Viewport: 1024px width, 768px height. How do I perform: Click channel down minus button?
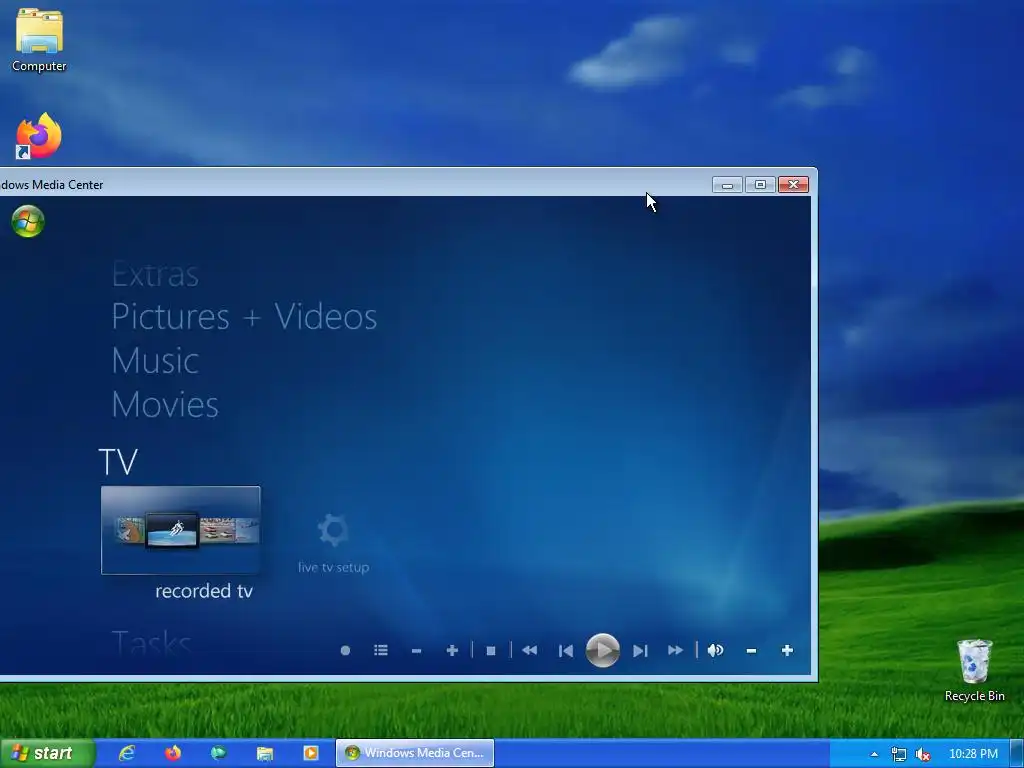(417, 651)
